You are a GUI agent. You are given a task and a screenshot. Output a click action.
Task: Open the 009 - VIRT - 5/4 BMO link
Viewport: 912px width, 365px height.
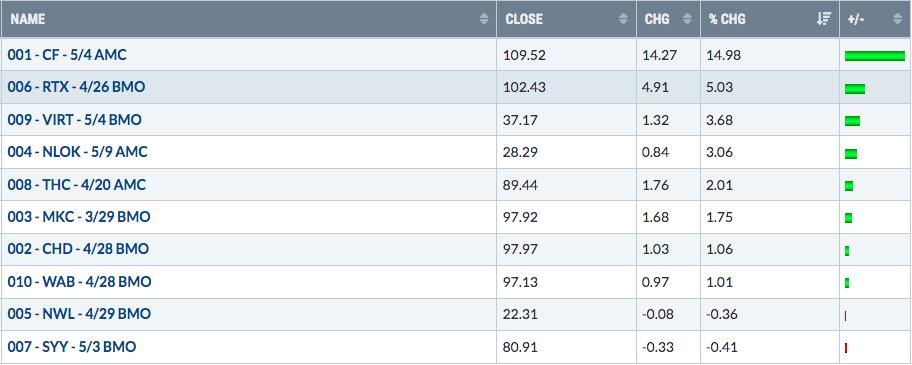(x=74, y=120)
